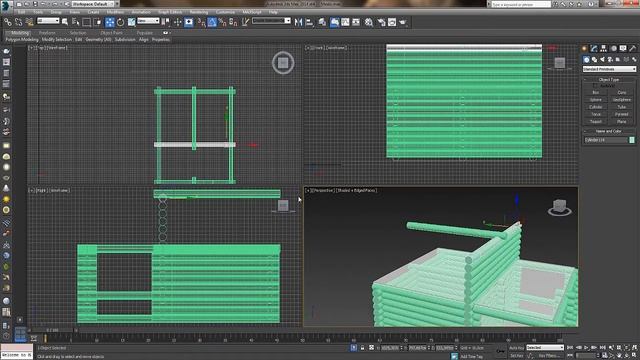Toggle the Selection Lock padlock
Viewport: 640px width, 360px height.
362,348
